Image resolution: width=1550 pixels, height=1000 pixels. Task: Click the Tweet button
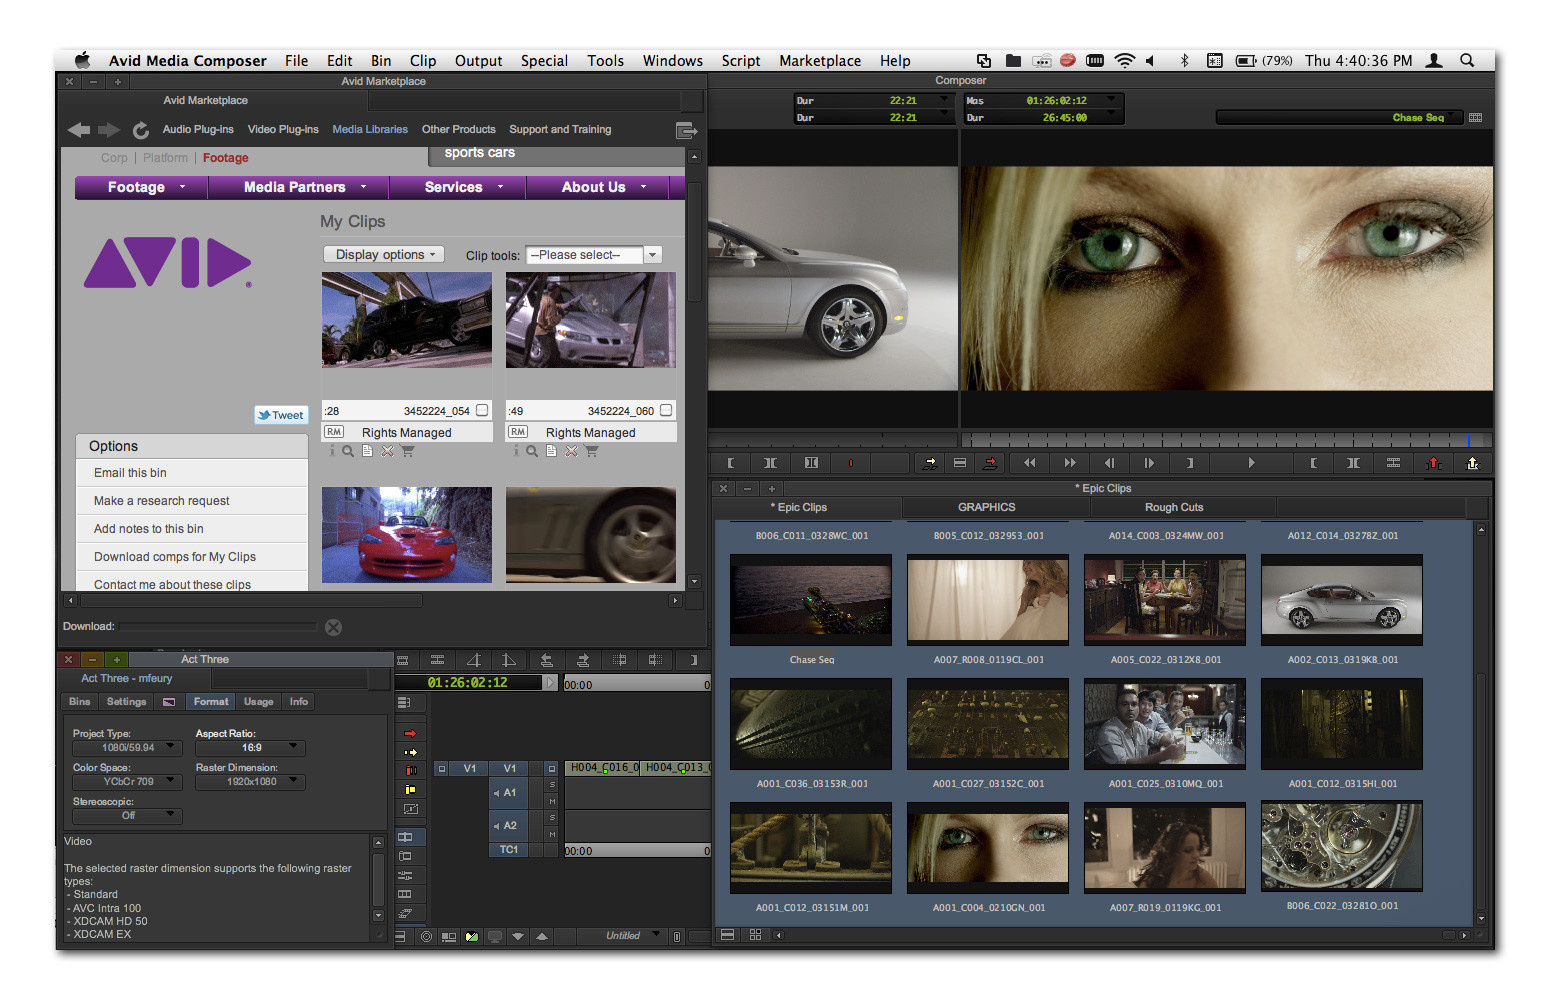pyautogui.click(x=281, y=415)
